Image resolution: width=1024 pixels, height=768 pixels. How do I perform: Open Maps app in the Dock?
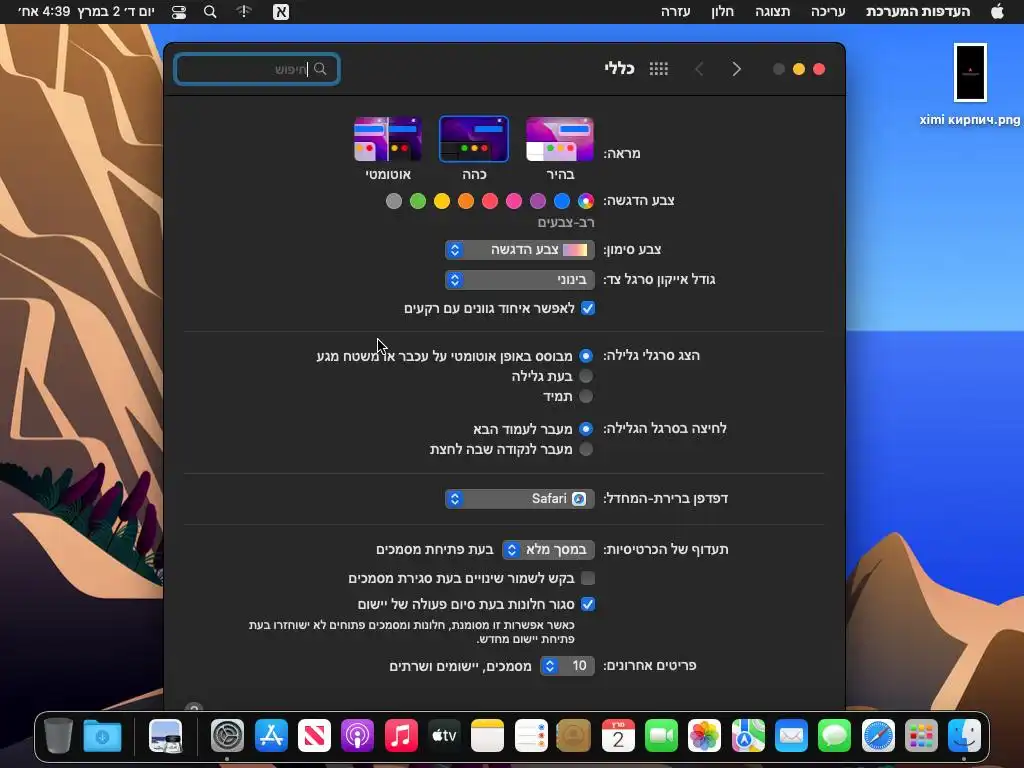(748, 736)
